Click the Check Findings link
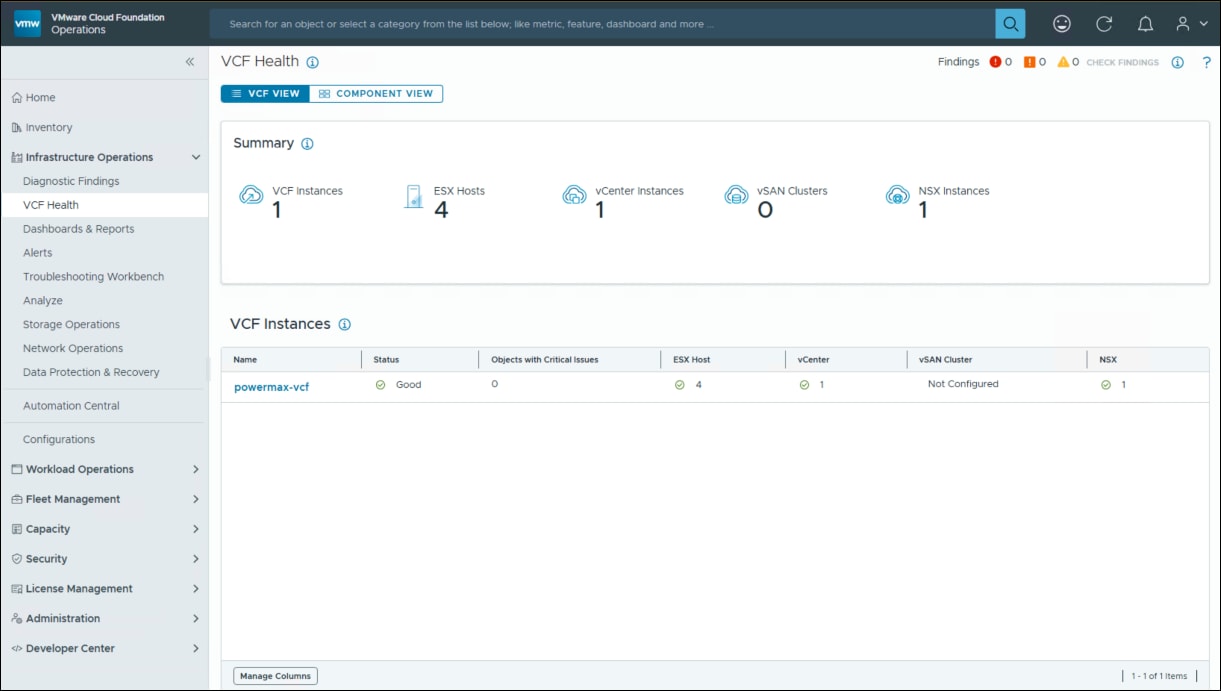This screenshot has width=1221, height=691. (x=1122, y=63)
